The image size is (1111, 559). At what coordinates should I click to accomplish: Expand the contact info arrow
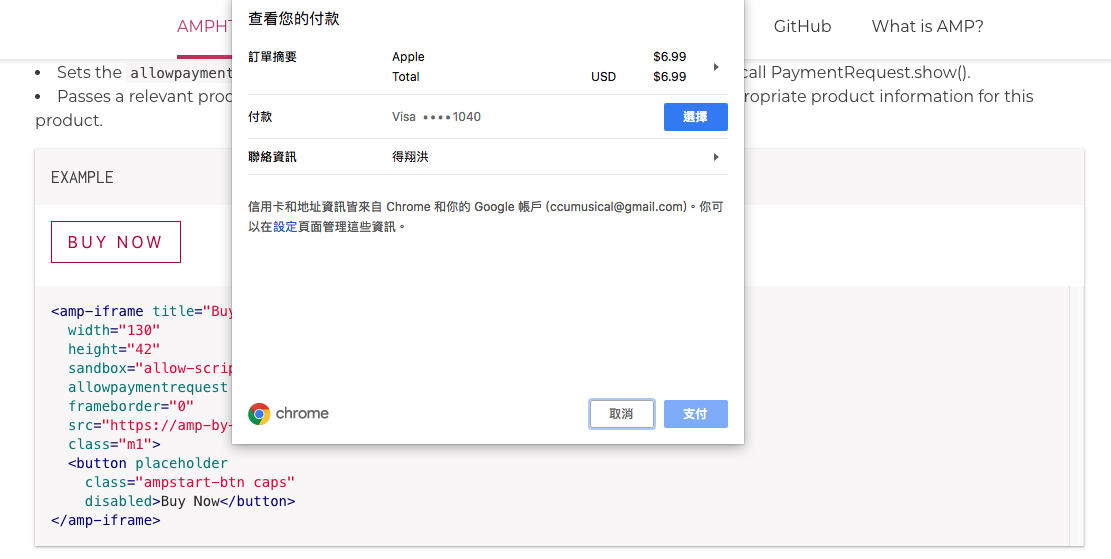coord(716,157)
